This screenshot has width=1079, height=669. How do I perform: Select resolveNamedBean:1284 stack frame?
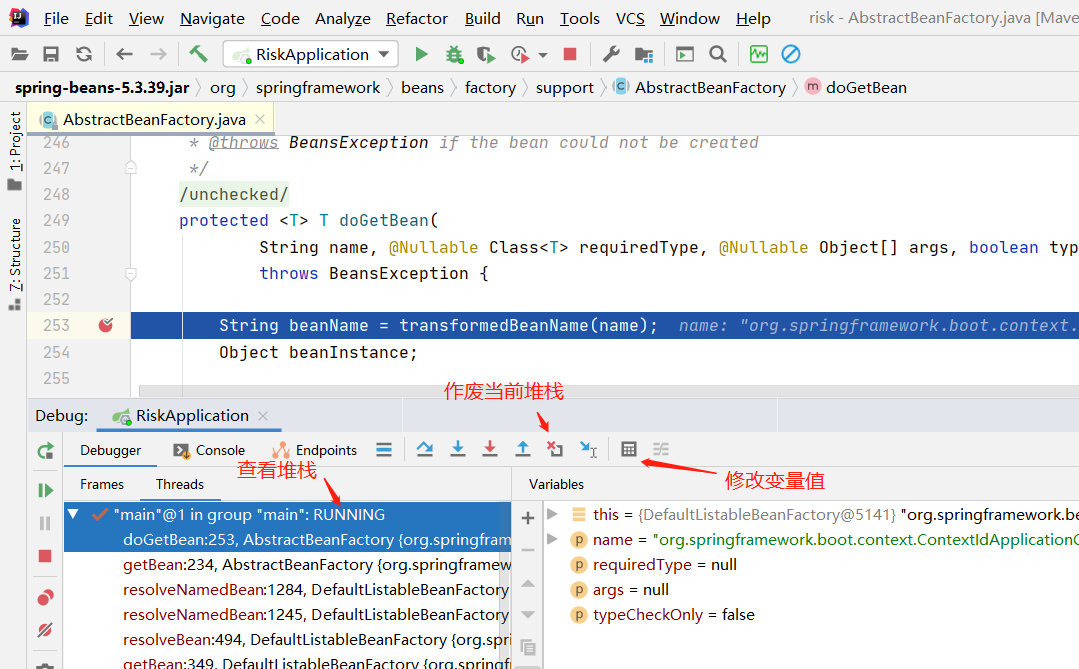click(288, 589)
